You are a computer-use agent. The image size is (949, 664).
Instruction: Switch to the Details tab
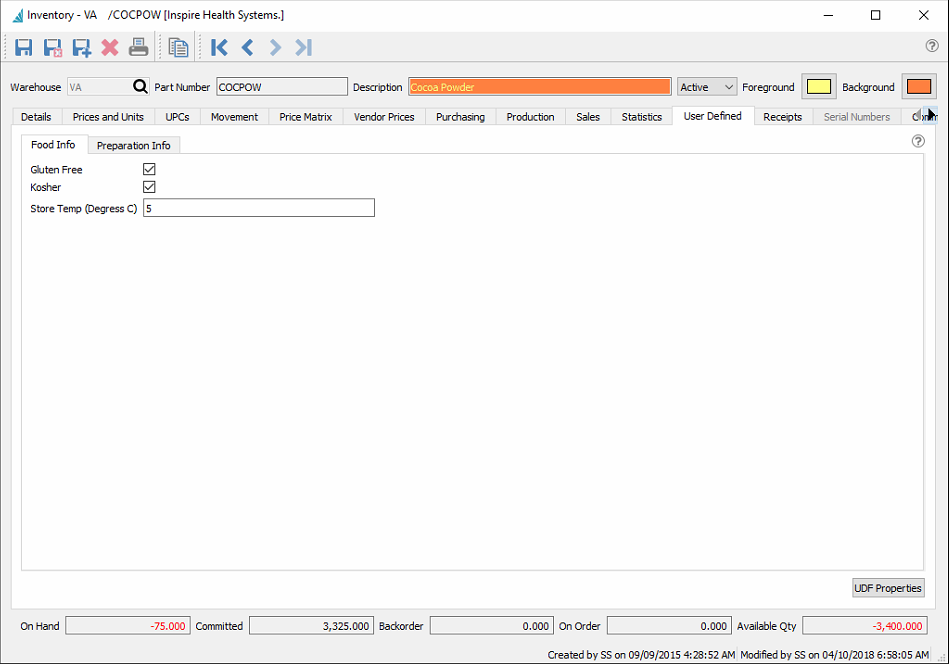click(x=36, y=117)
